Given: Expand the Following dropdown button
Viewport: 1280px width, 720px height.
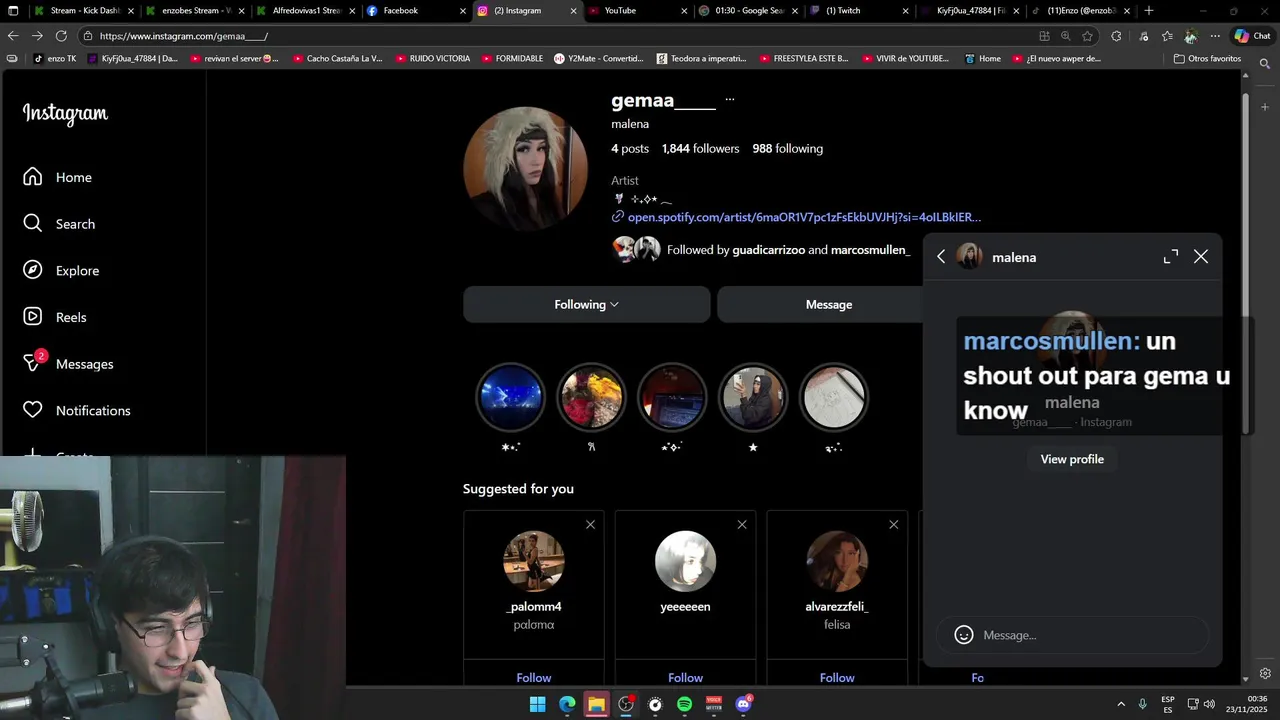Looking at the screenshot, I should [x=587, y=304].
